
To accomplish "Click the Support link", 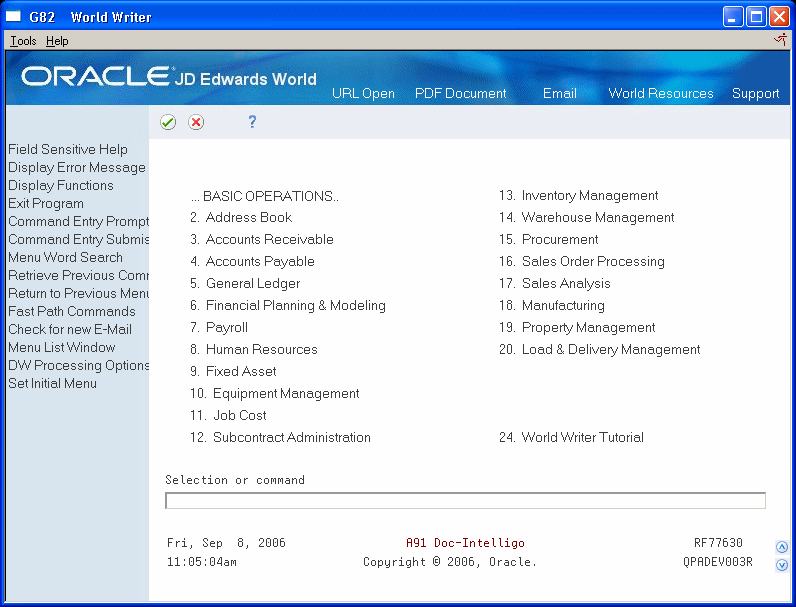I will point(755,94).
